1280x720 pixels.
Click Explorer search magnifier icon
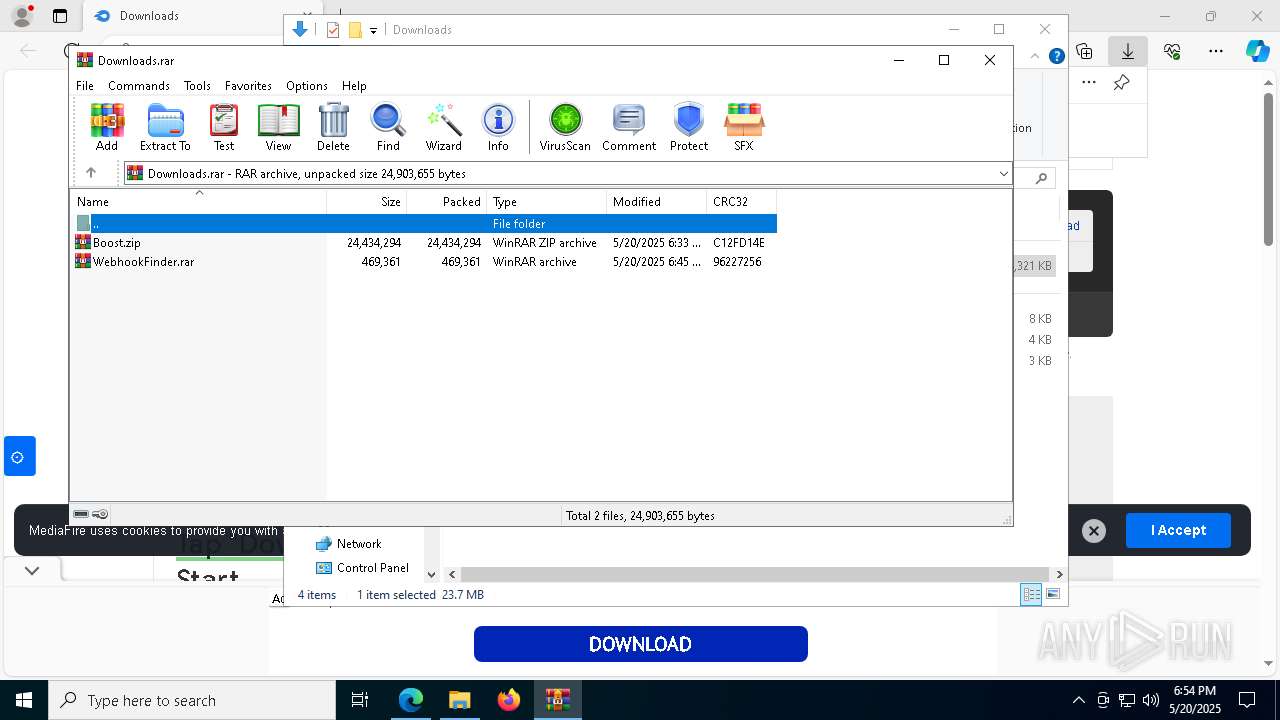pyautogui.click(x=1041, y=178)
